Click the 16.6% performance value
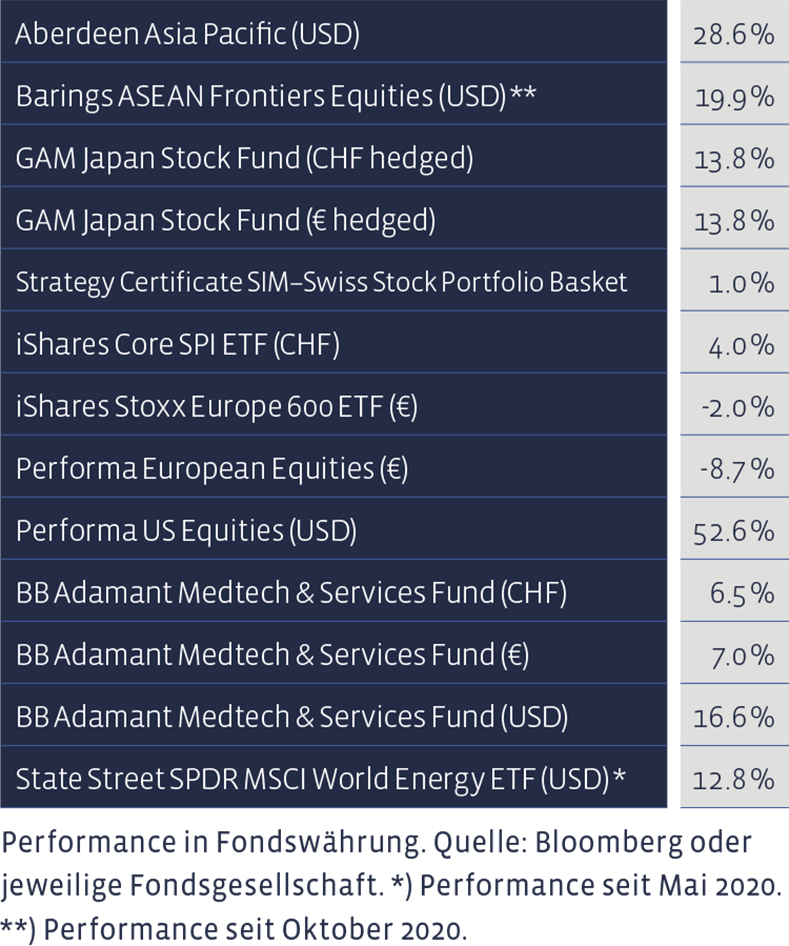This screenshot has width=789, height=946. coord(733,718)
